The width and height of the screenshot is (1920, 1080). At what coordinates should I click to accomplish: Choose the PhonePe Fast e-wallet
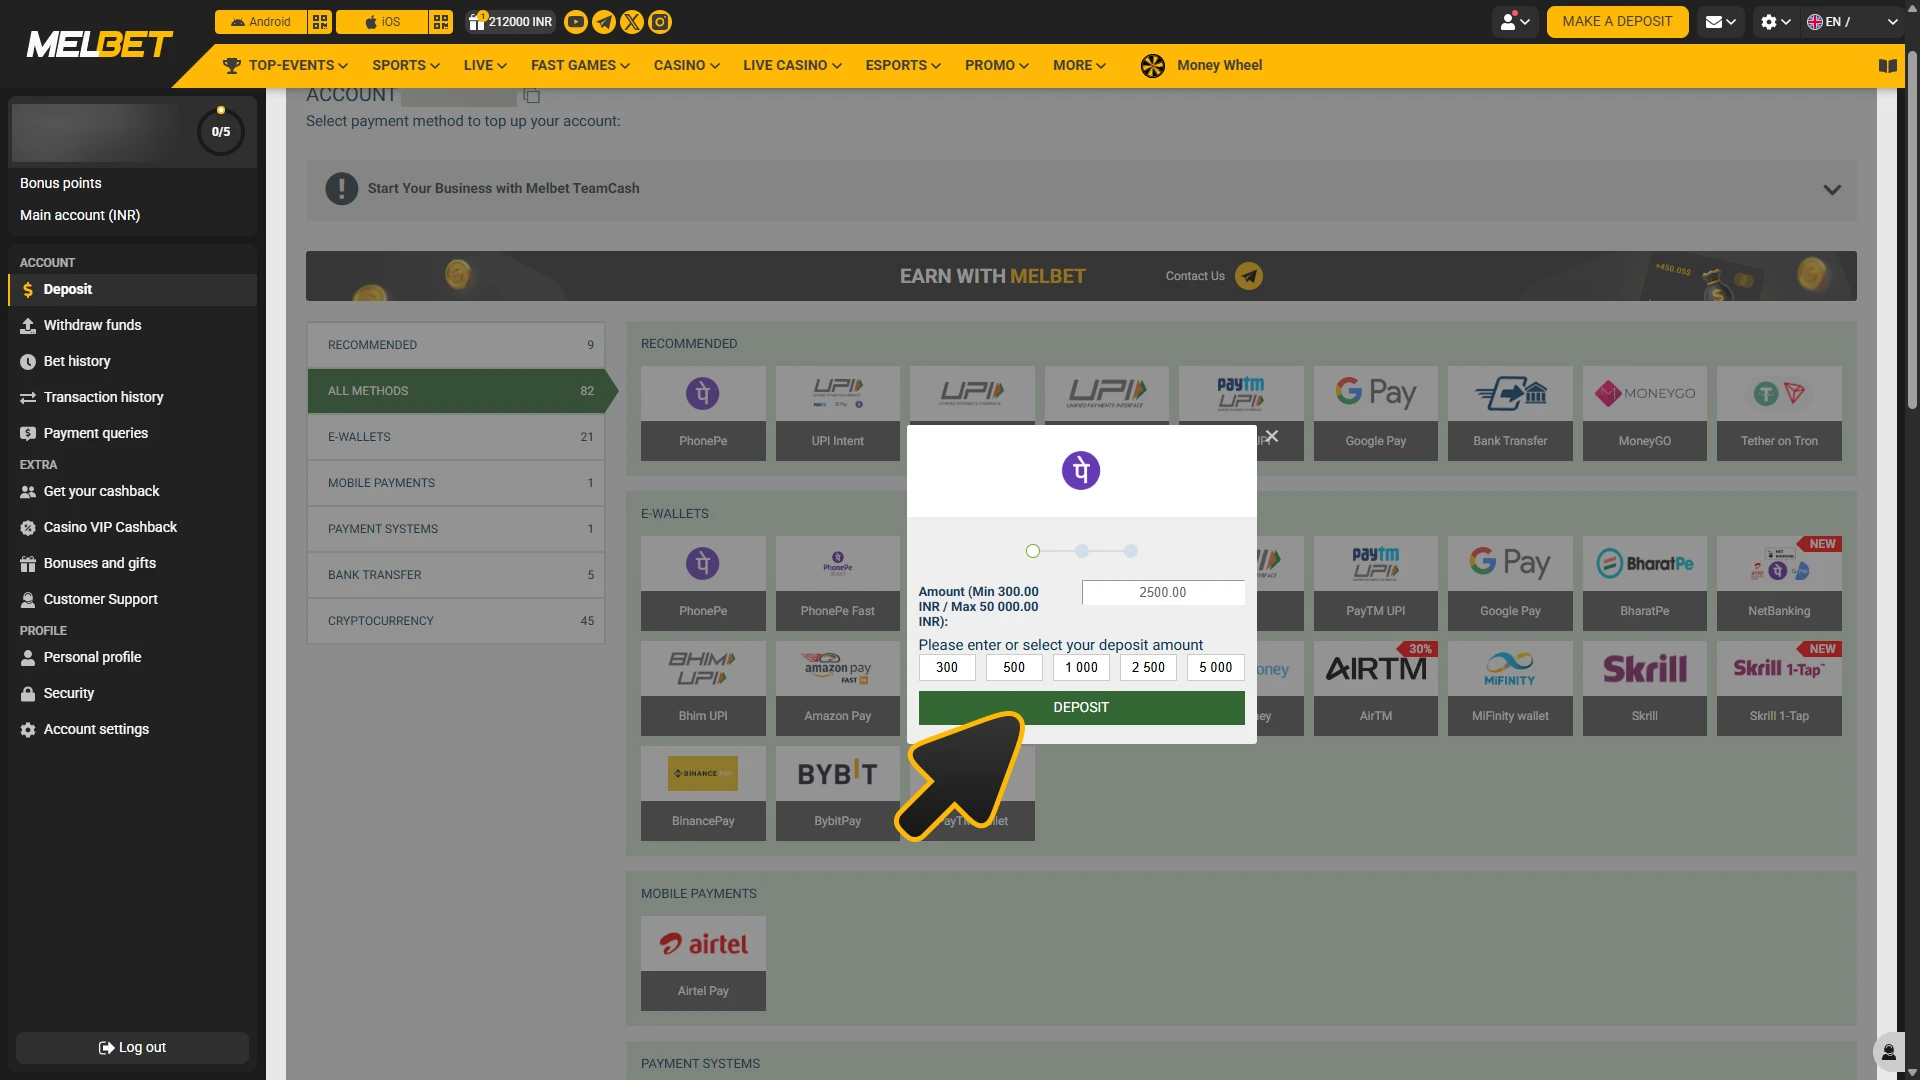click(x=838, y=583)
